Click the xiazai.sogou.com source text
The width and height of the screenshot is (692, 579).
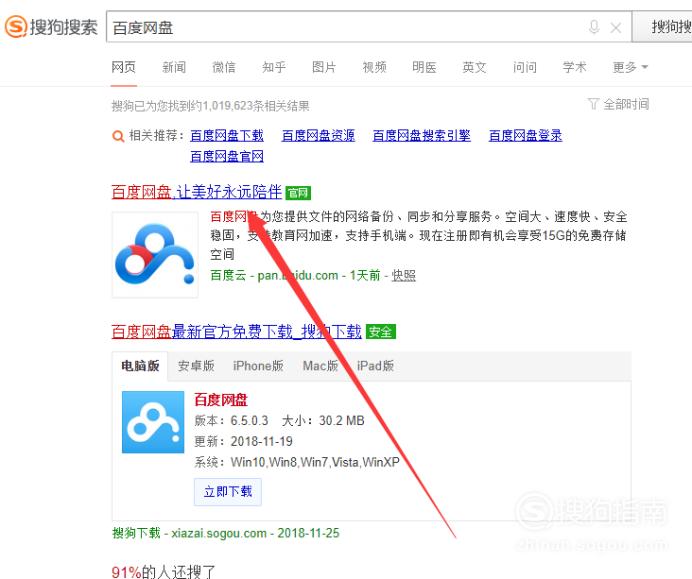coord(219,533)
